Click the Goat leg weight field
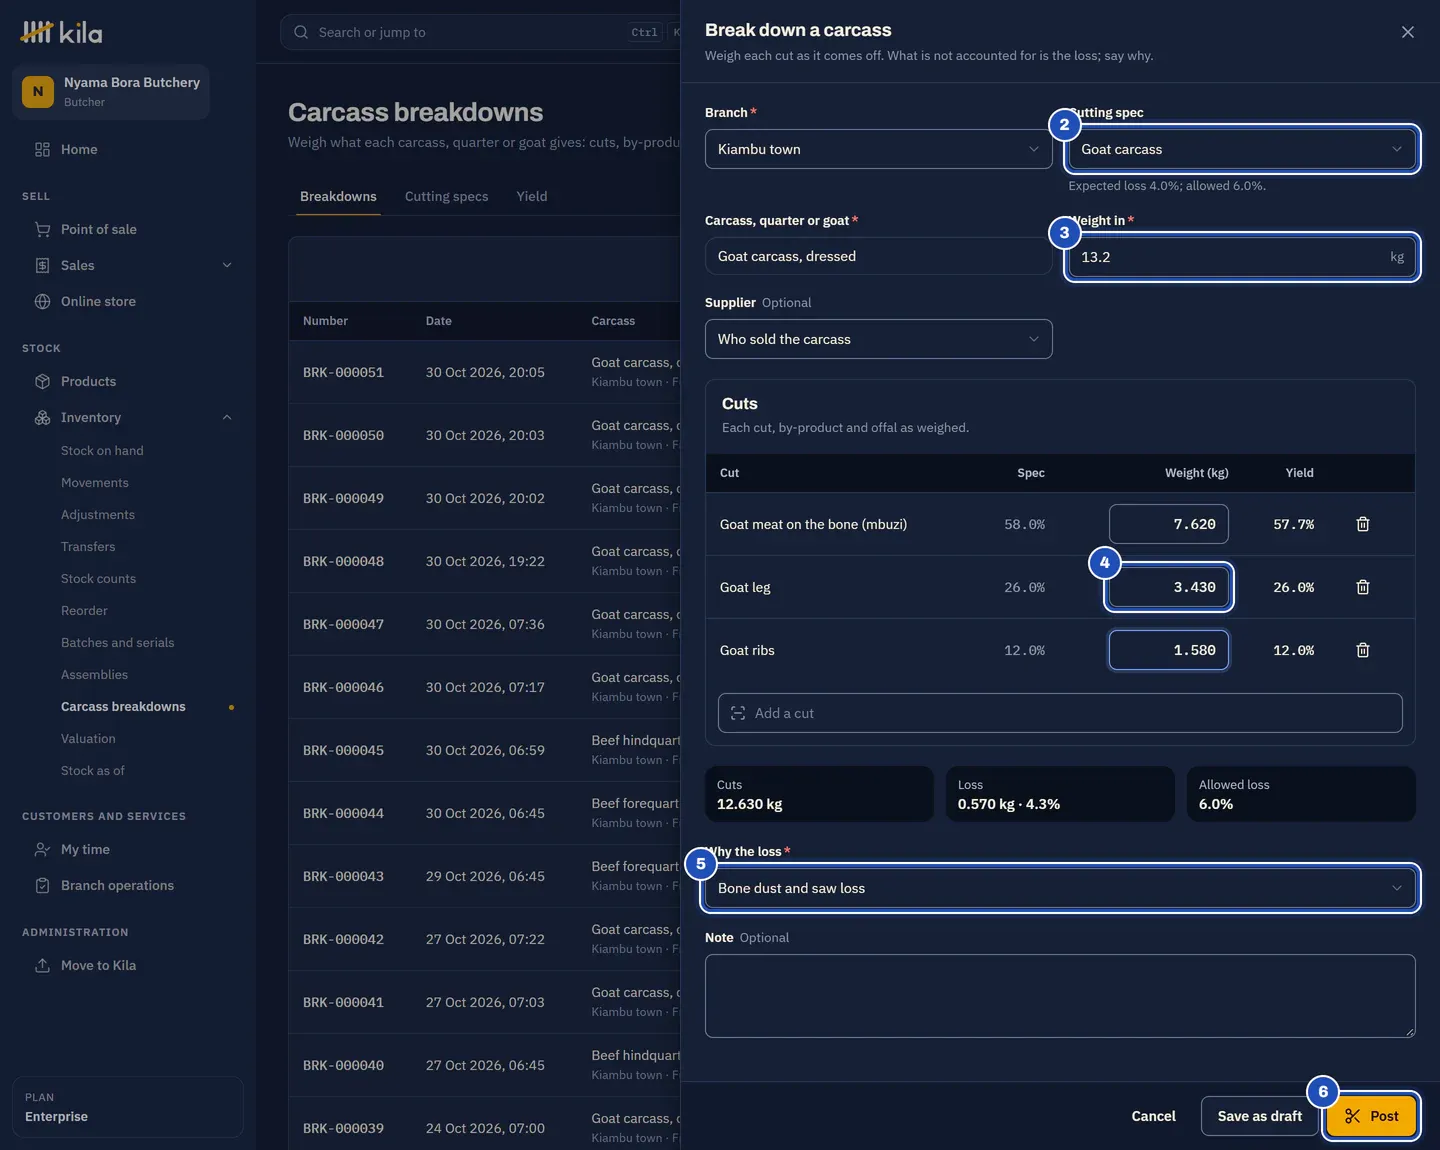Viewport: 1440px width, 1150px height. click(x=1168, y=587)
